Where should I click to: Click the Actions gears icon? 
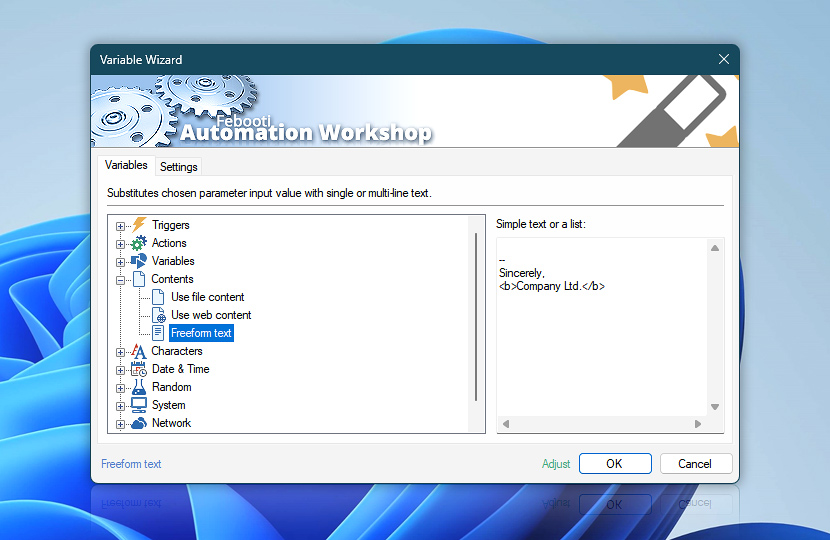pyautogui.click(x=139, y=243)
